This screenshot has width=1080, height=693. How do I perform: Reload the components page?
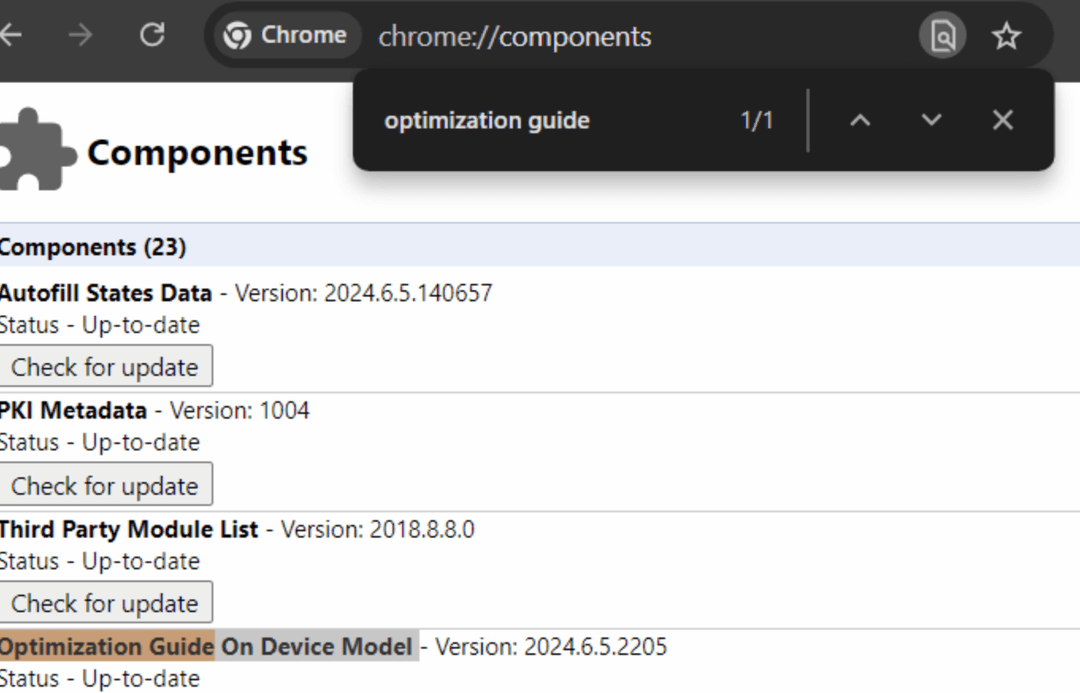(x=152, y=34)
